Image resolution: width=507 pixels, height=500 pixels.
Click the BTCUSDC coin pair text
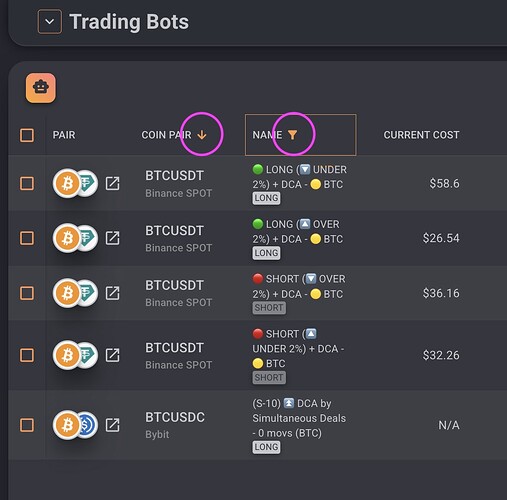[x=175, y=417]
